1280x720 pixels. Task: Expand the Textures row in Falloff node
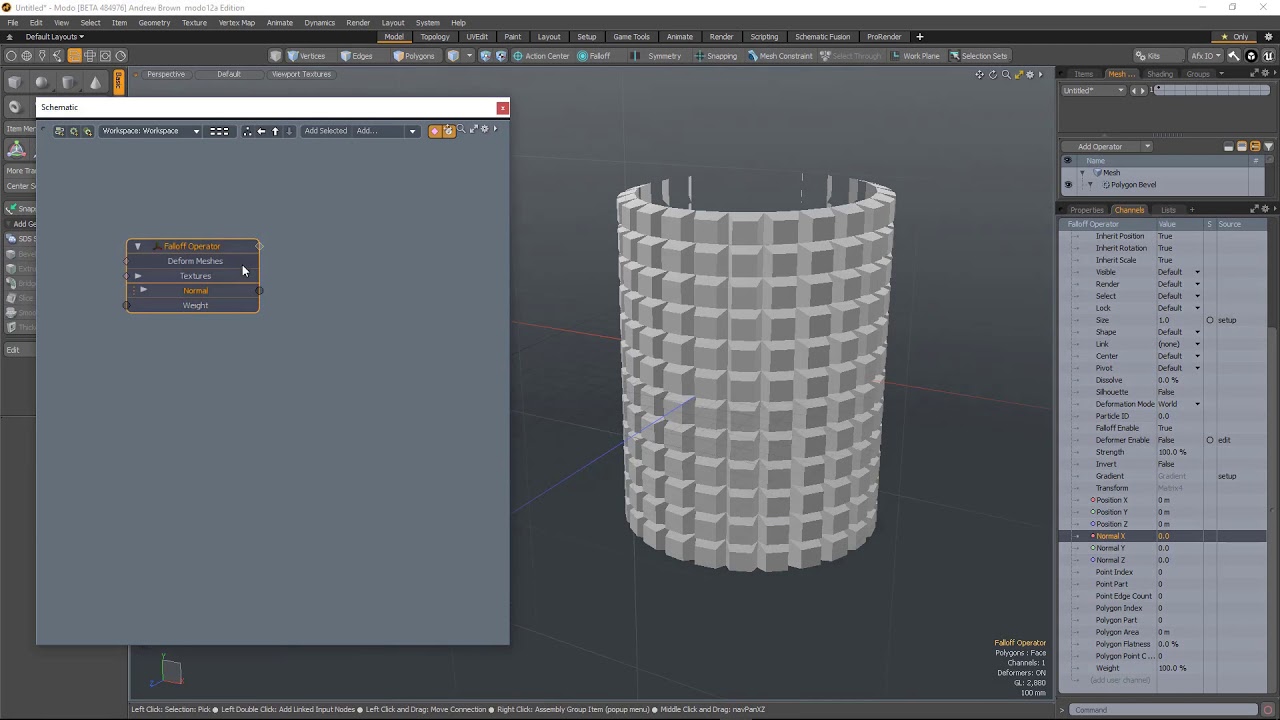(x=138, y=276)
